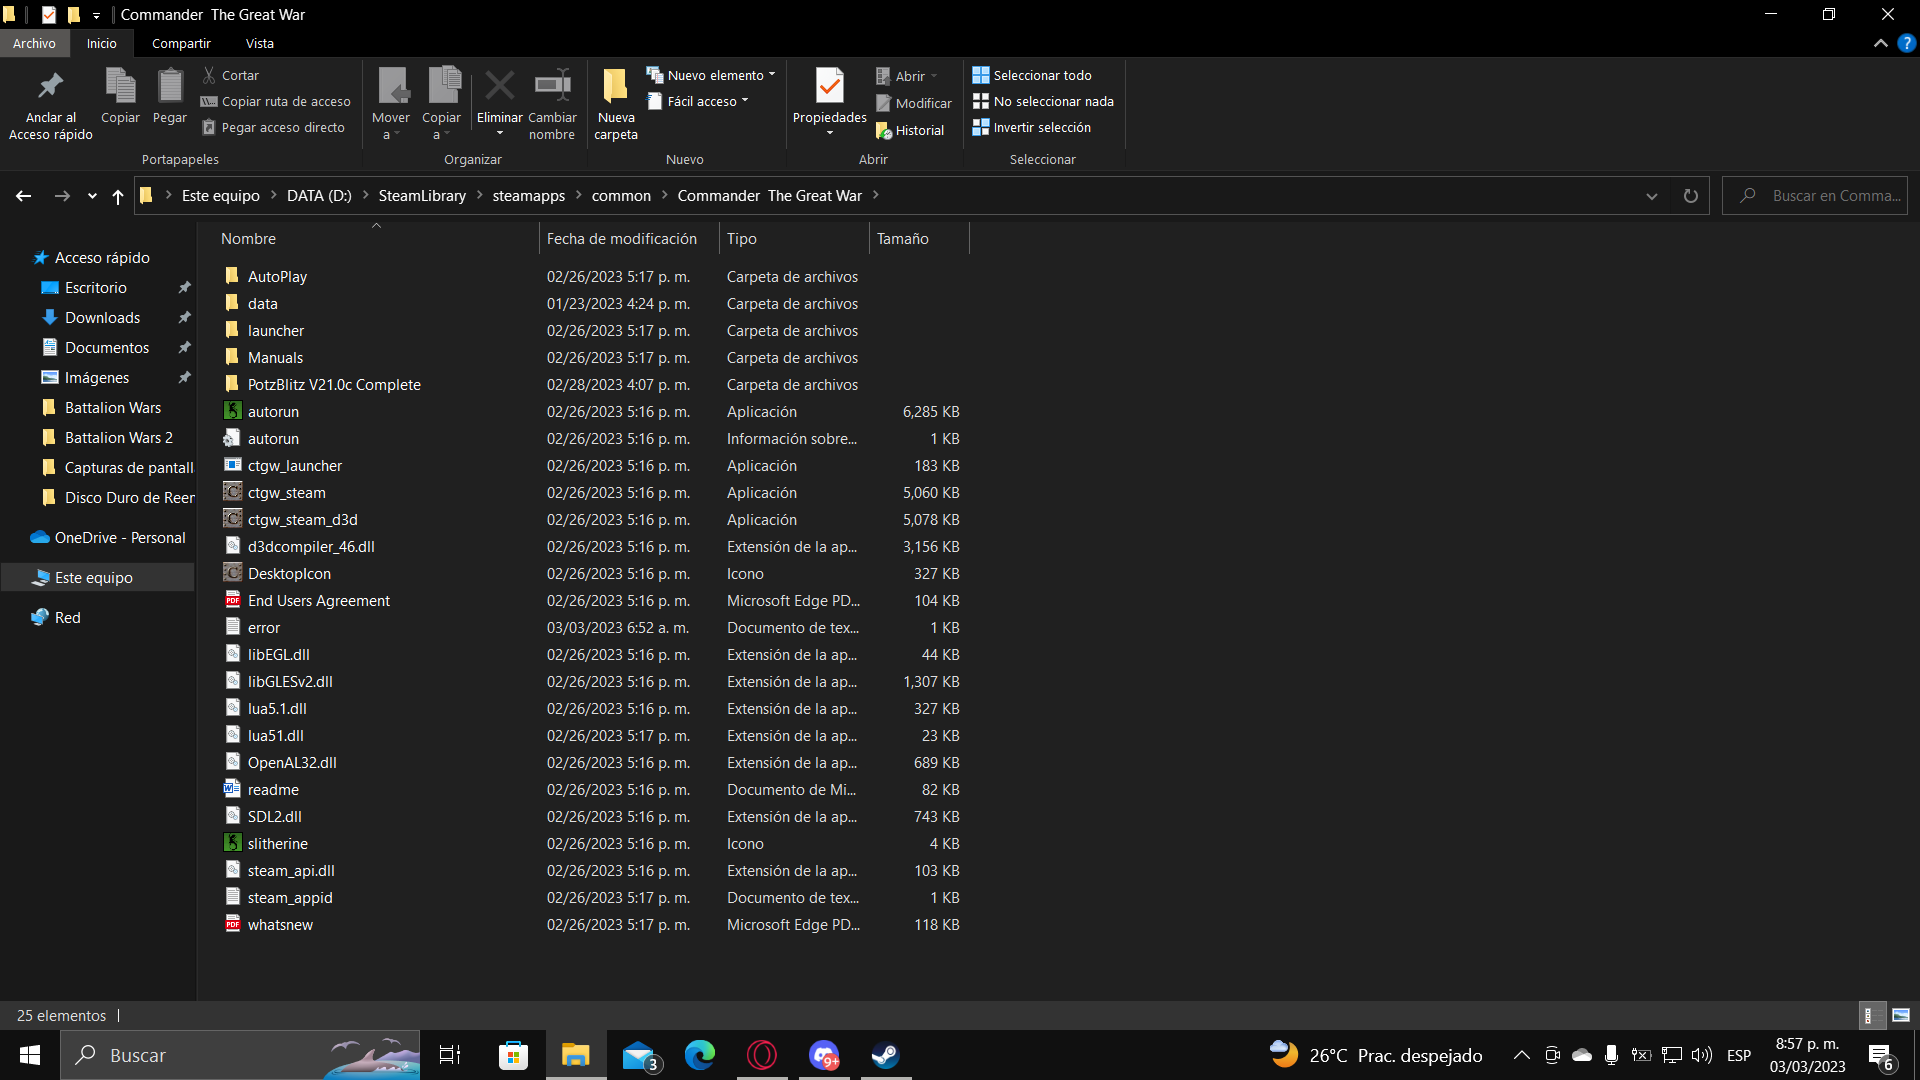Click the Propiedades icon in ribbon
The height and width of the screenshot is (1080, 1920).
pyautogui.click(x=829, y=87)
